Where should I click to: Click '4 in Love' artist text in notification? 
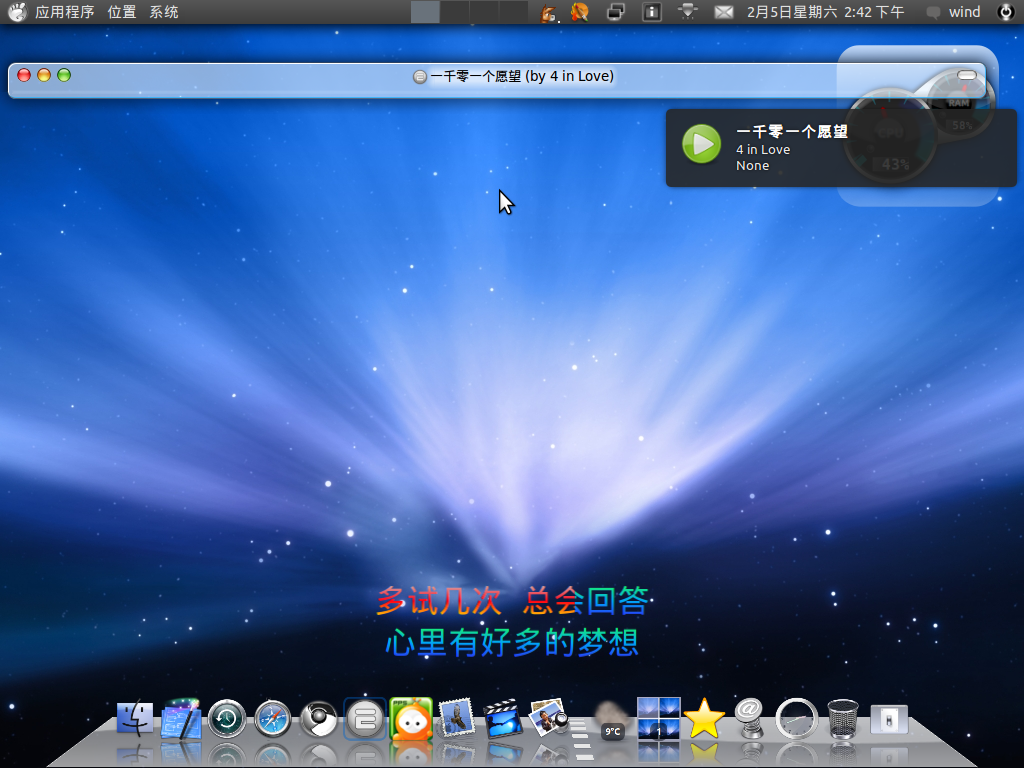click(763, 150)
